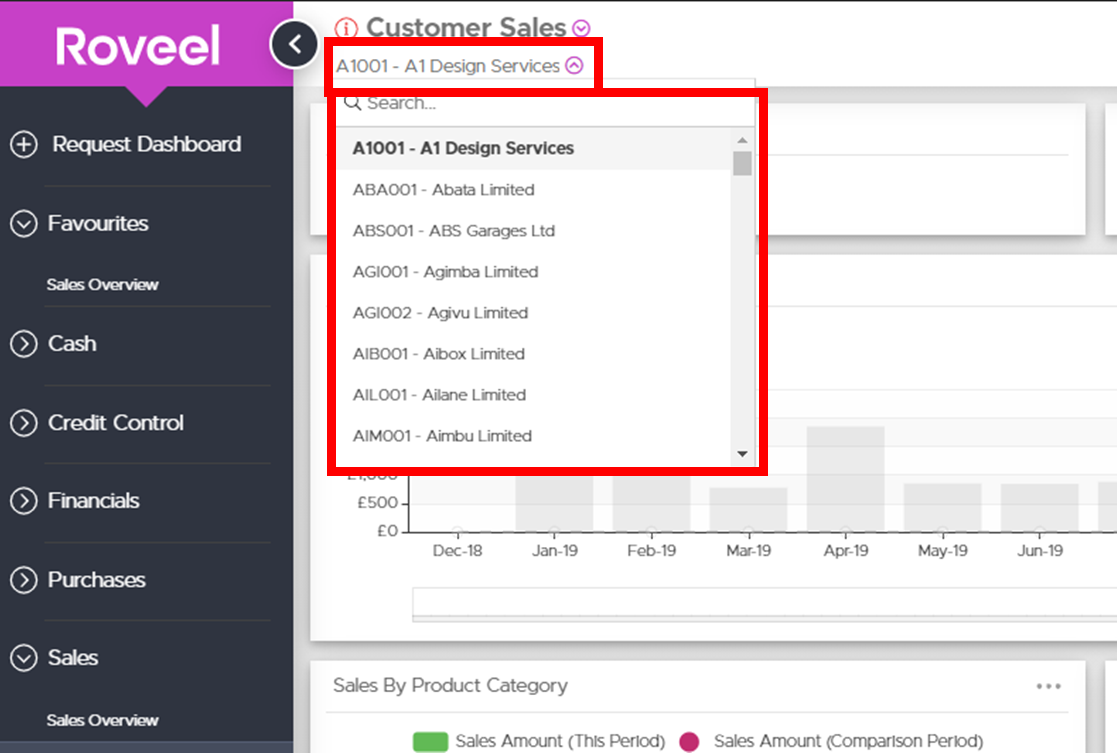Click the Favourites menu label
Image resolution: width=1117 pixels, height=753 pixels.
click(x=98, y=224)
